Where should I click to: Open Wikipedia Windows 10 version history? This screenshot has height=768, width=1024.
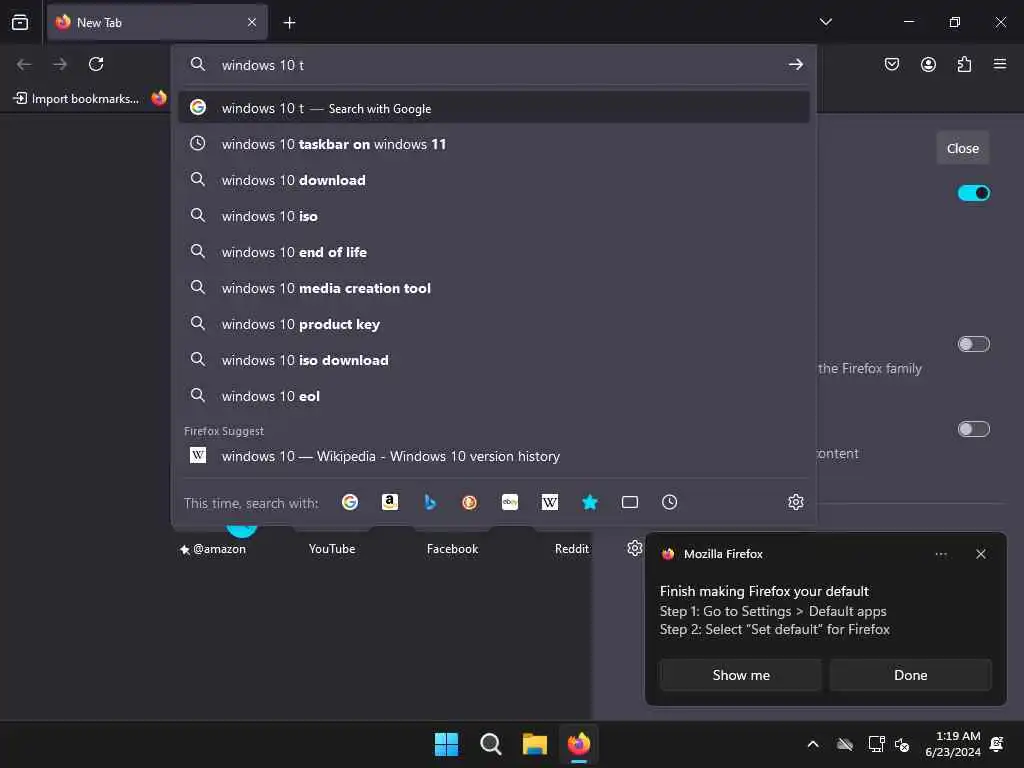click(x=494, y=456)
